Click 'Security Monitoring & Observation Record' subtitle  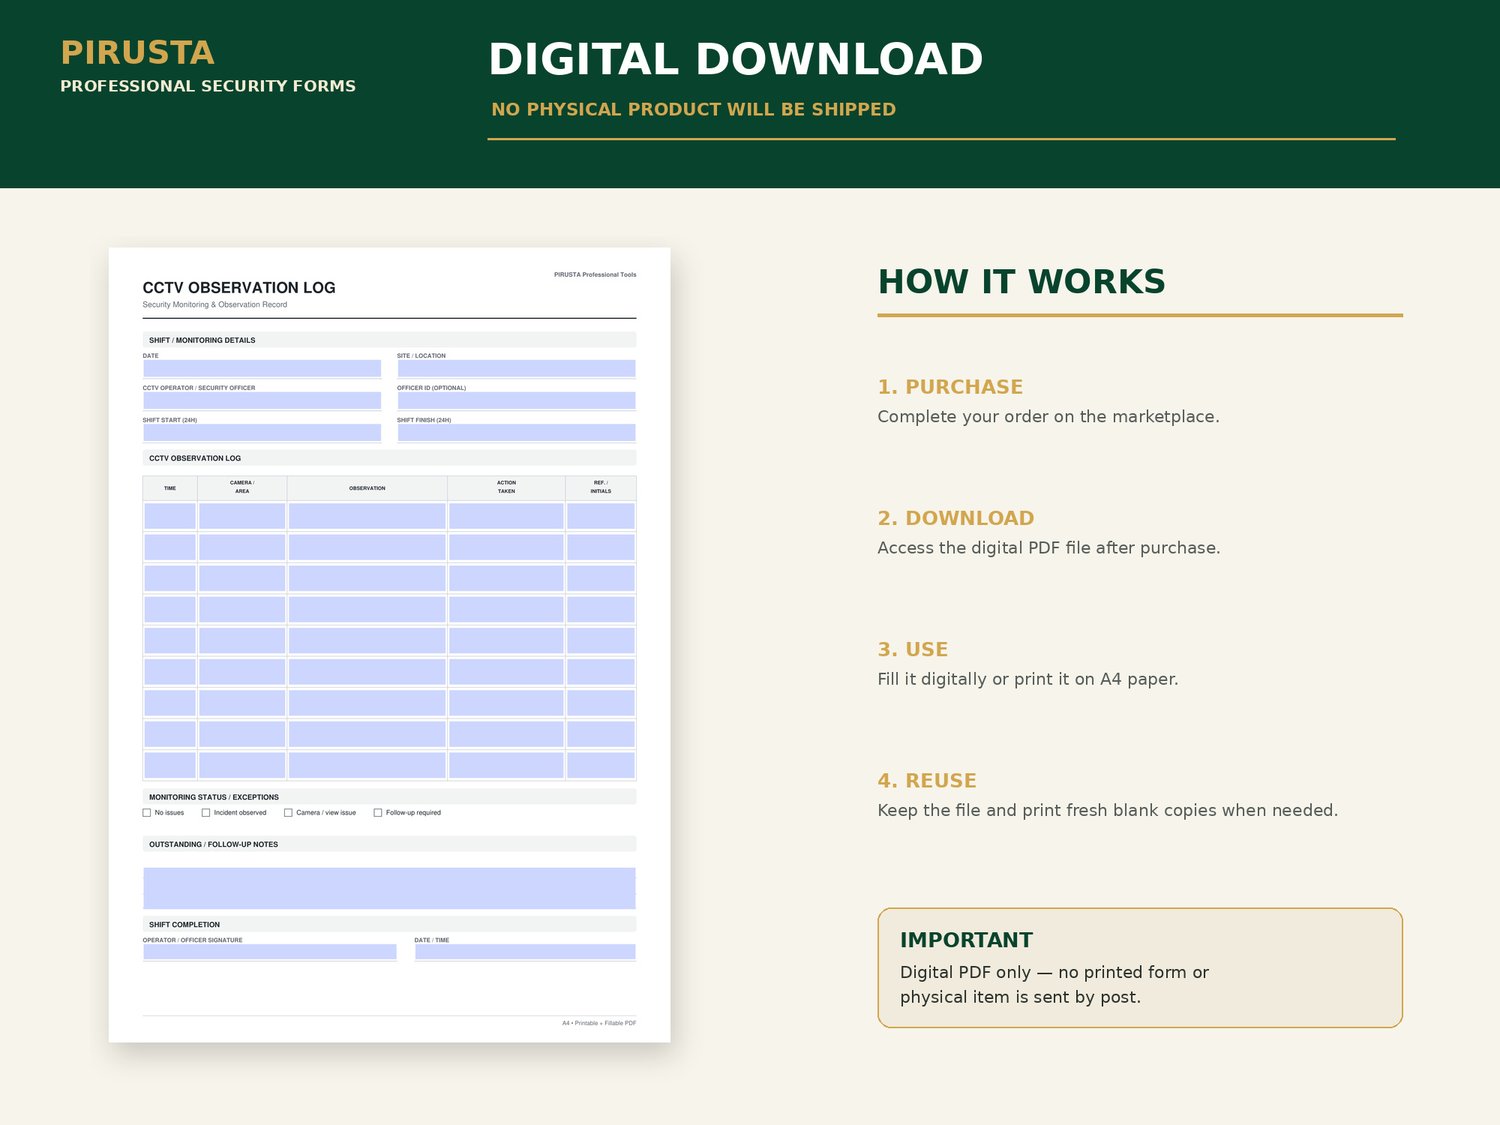click(x=215, y=305)
